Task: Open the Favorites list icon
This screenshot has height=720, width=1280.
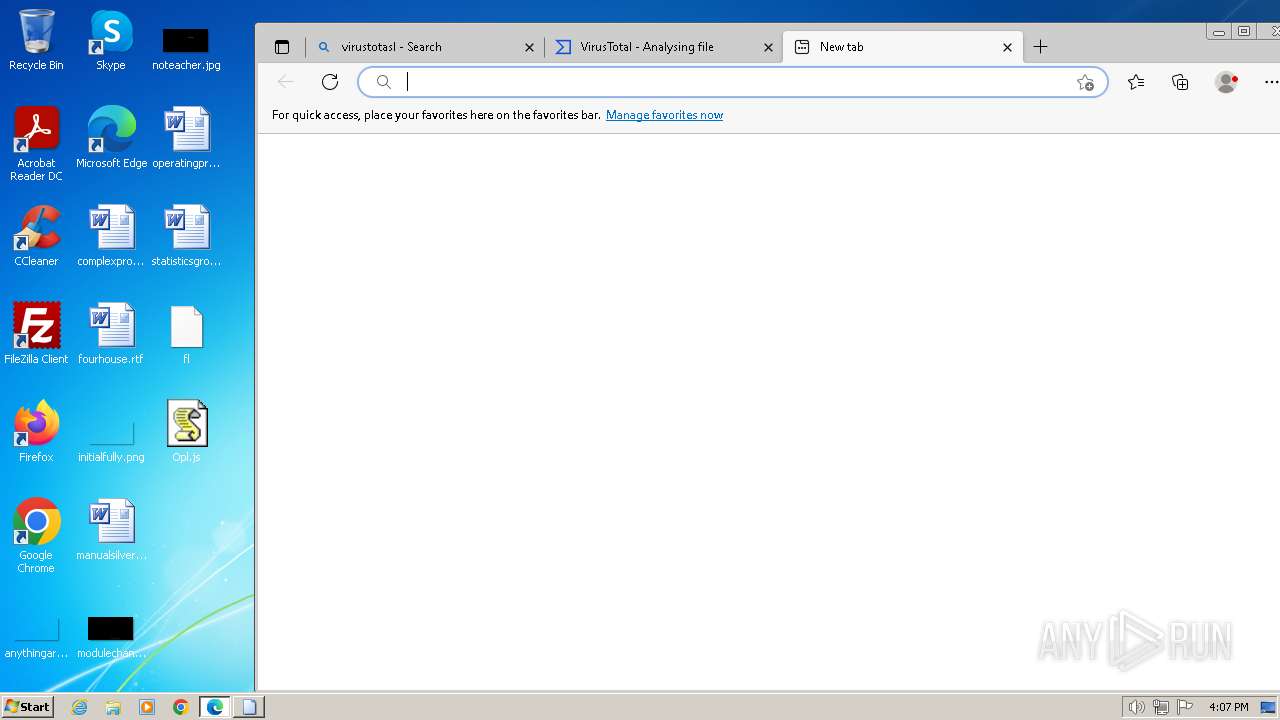Action: tap(1136, 82)
